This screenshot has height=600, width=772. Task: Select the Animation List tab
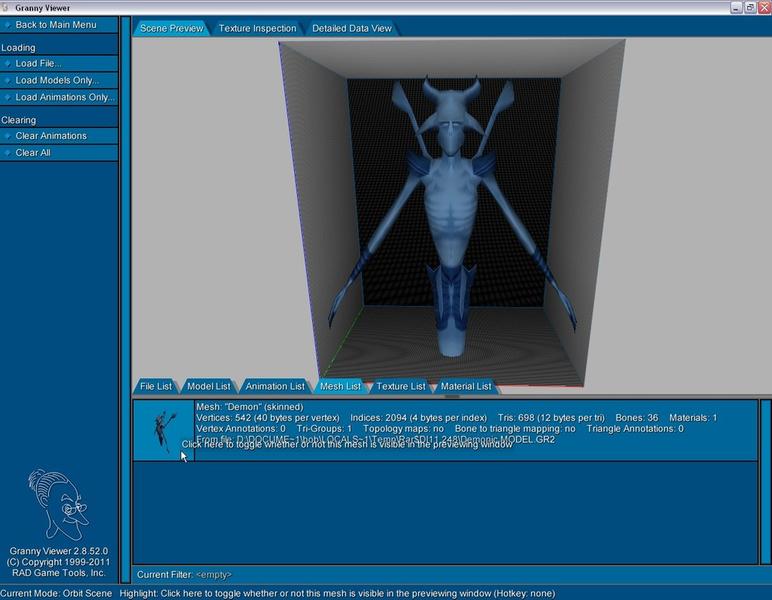tap(275, 386)
